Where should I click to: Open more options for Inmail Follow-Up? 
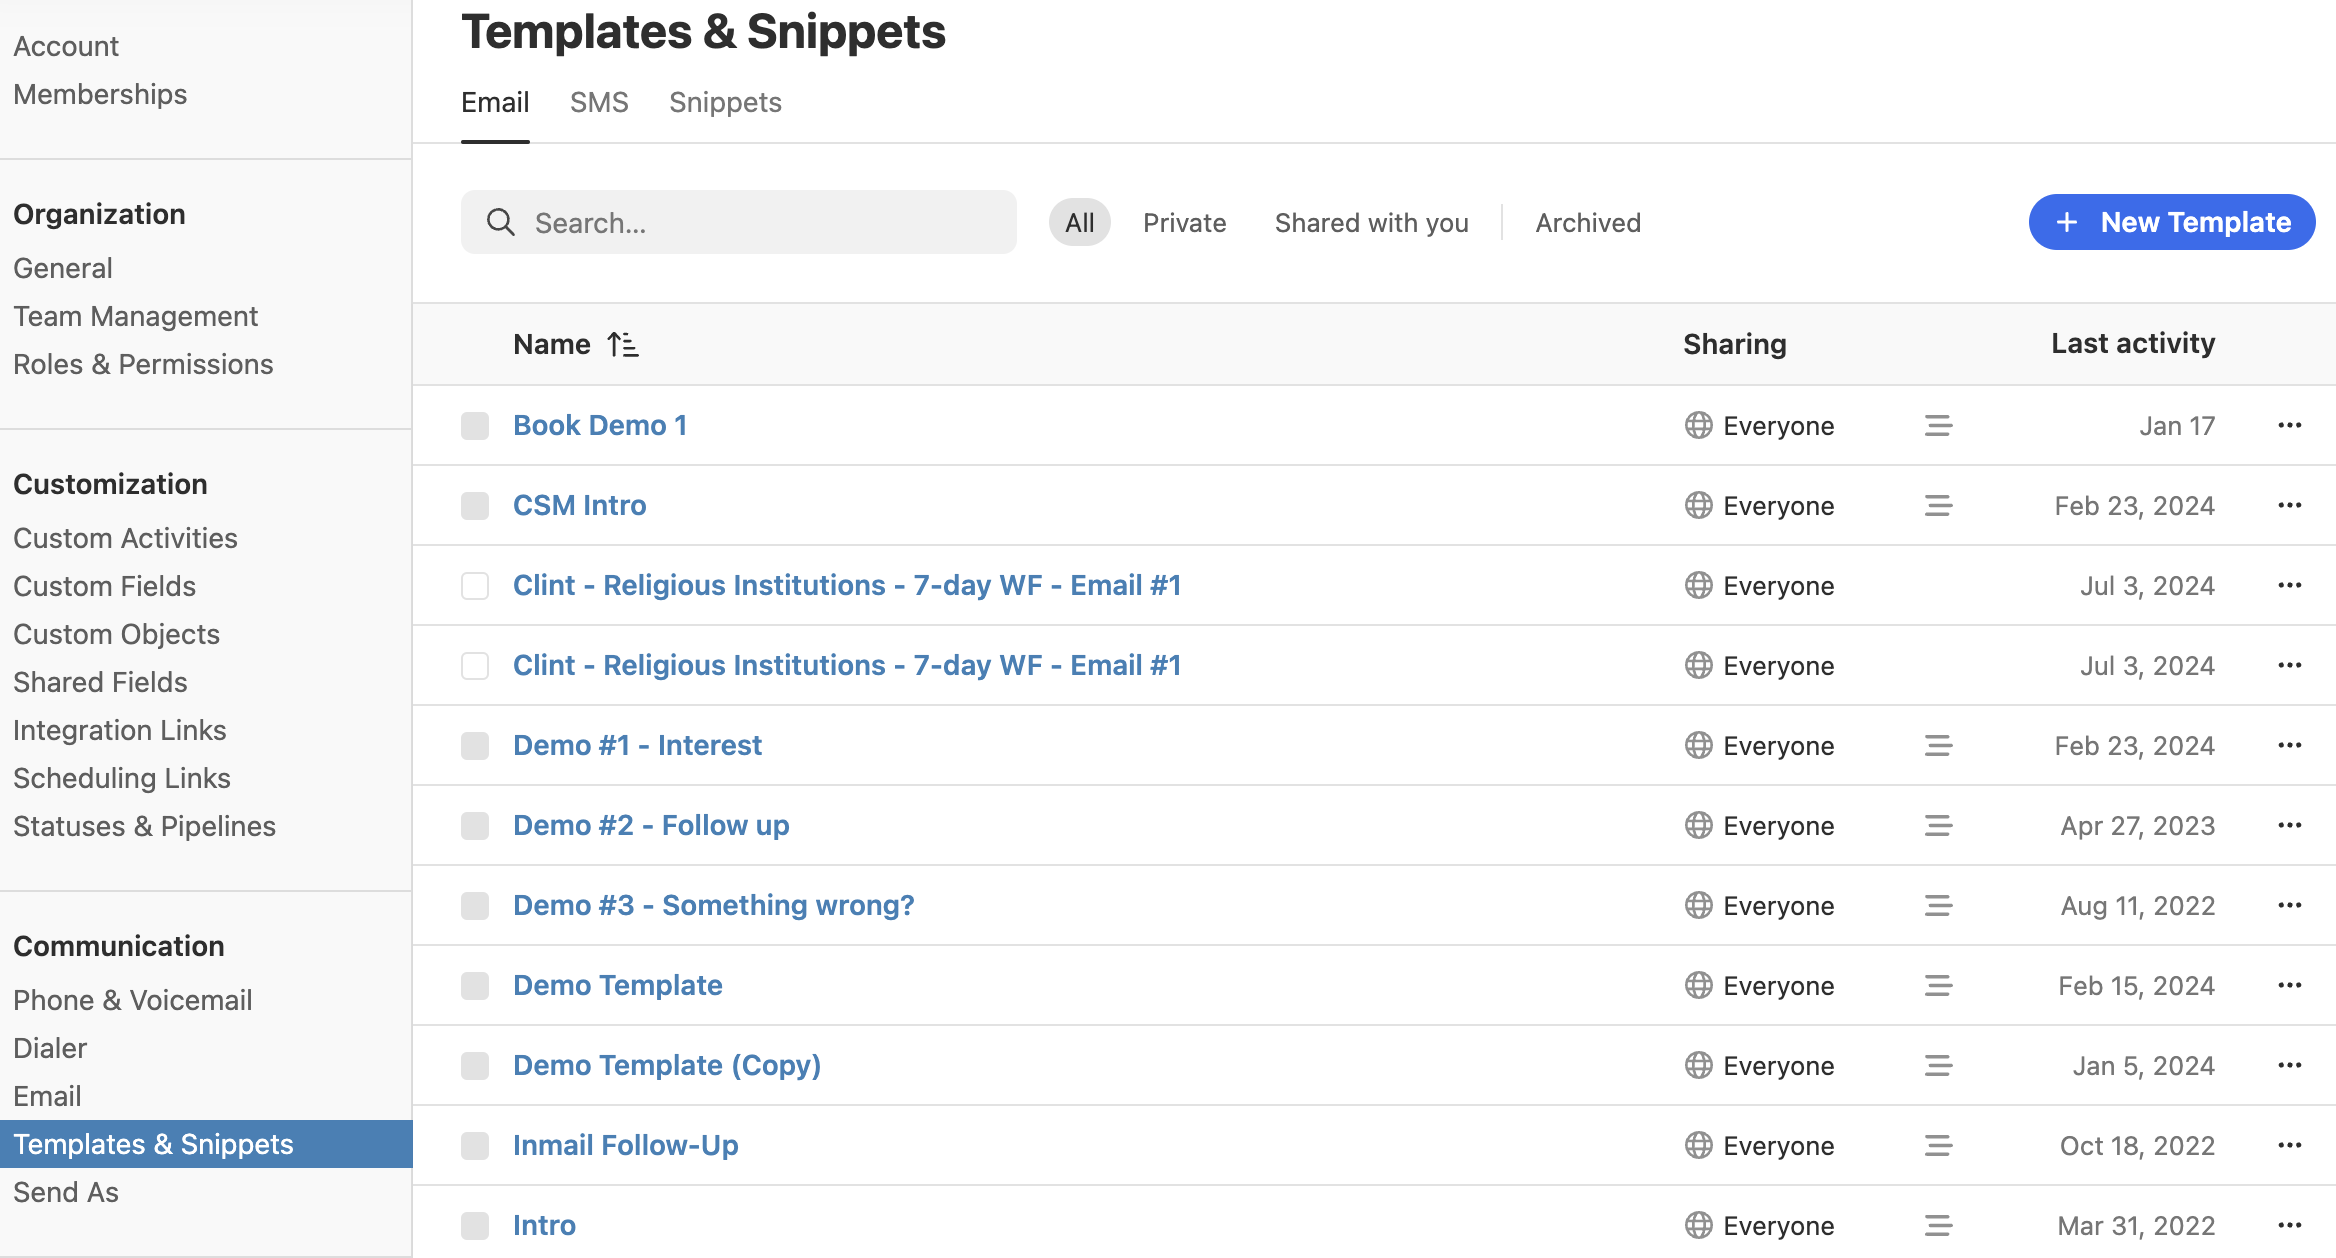(2289, 1145)
